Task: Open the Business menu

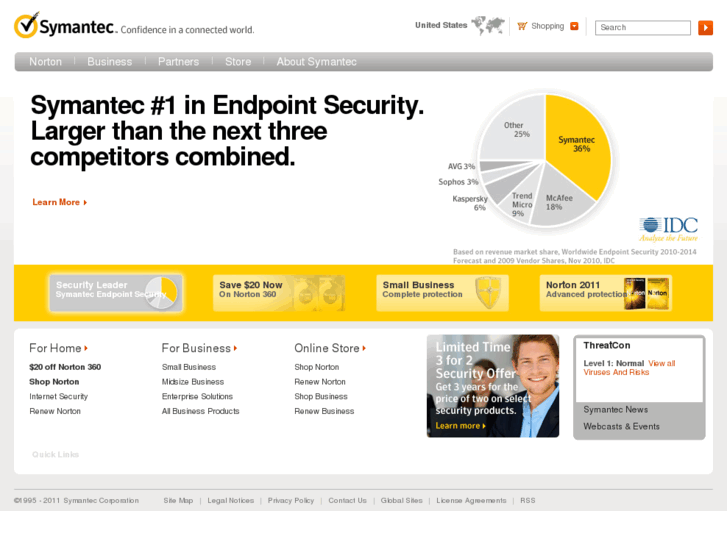Action: pos(109,62)
